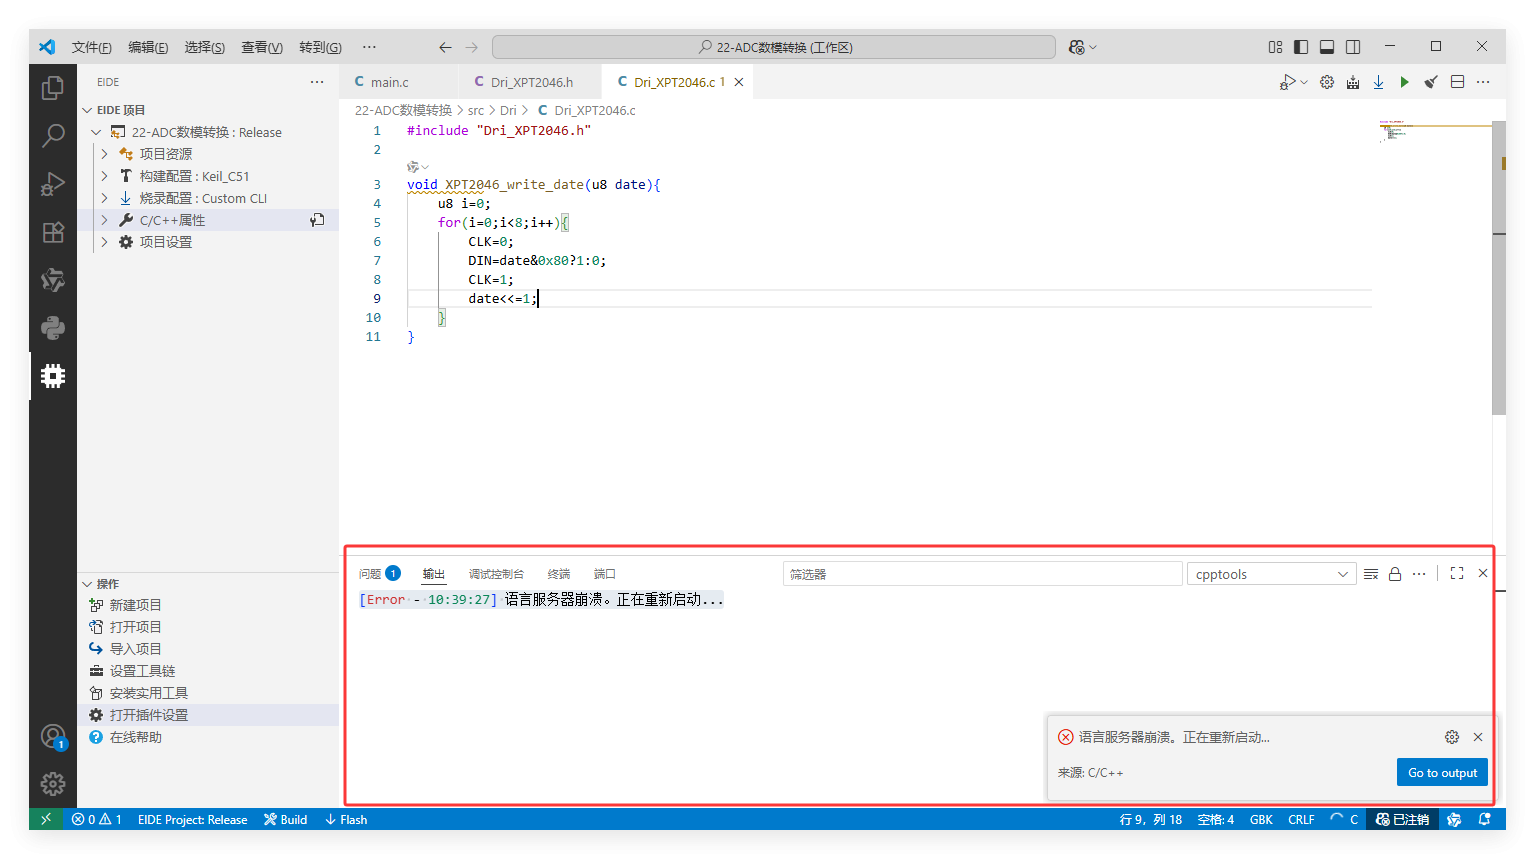
Task: Open the Accounts menu icon
Action: (53, 737)
